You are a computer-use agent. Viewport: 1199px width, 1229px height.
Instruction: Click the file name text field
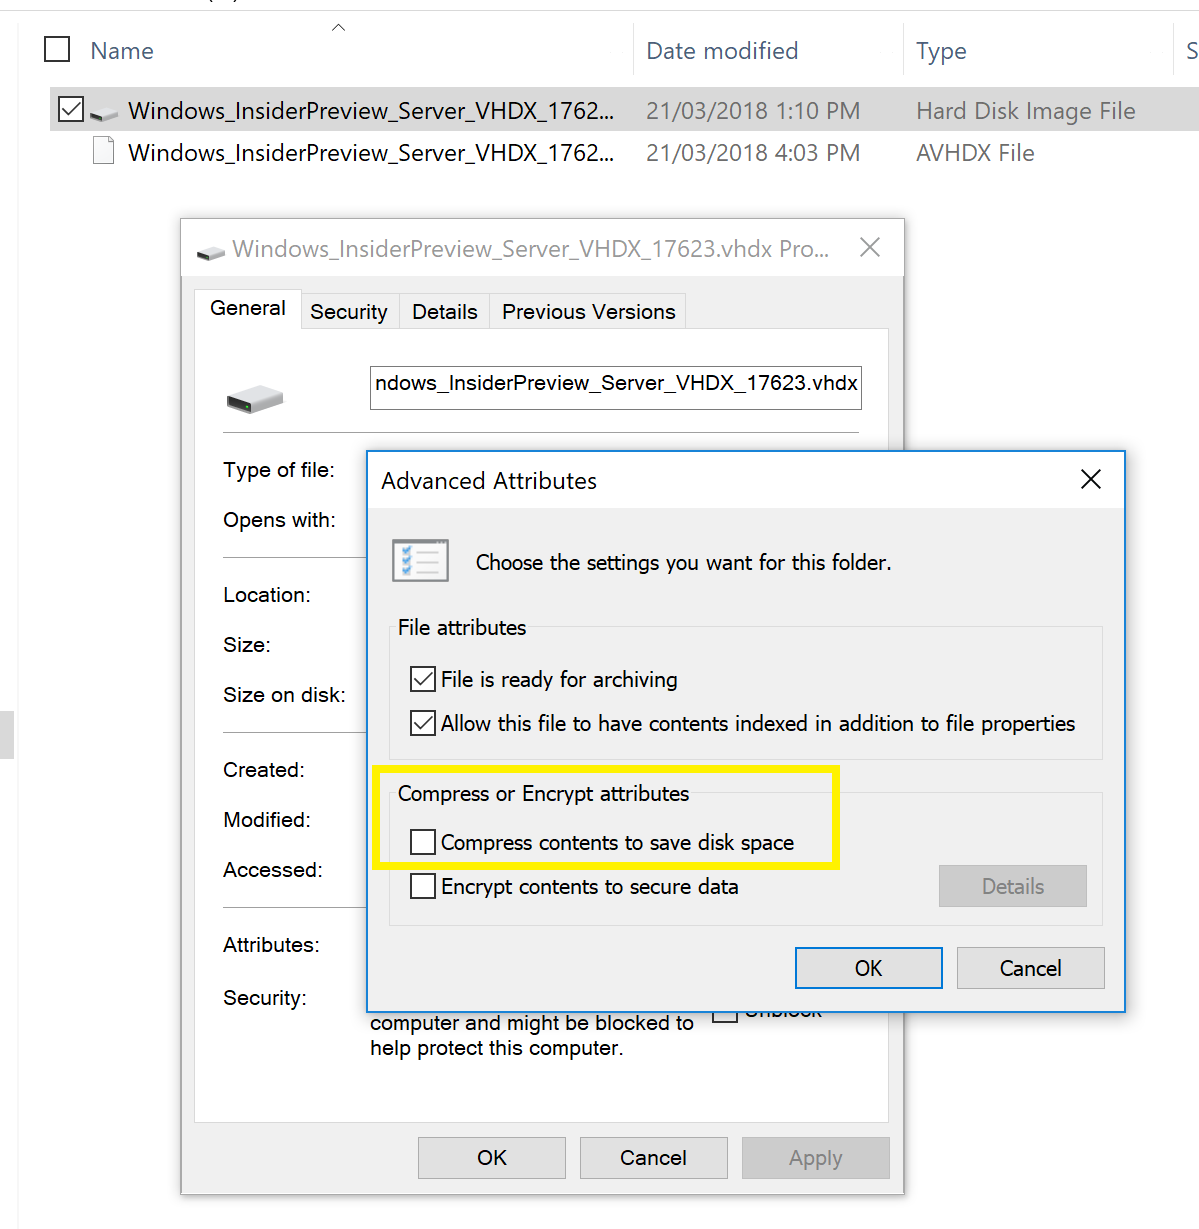click(615, 387)
